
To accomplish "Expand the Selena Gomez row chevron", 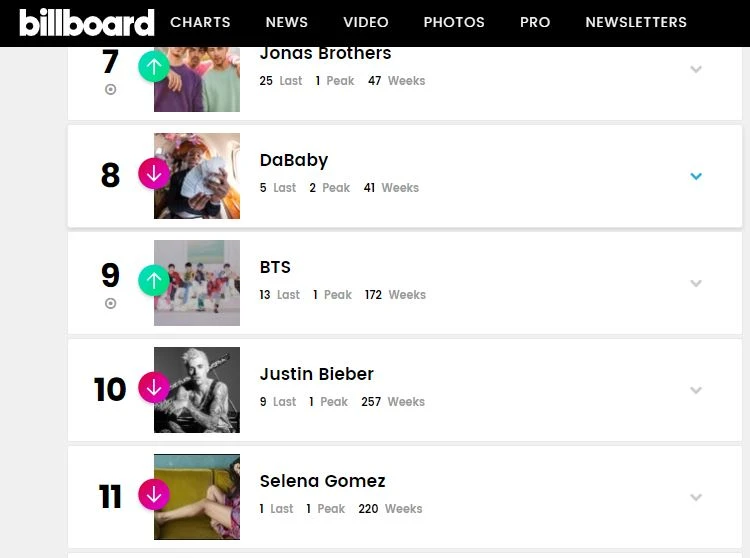I will 696,497.
